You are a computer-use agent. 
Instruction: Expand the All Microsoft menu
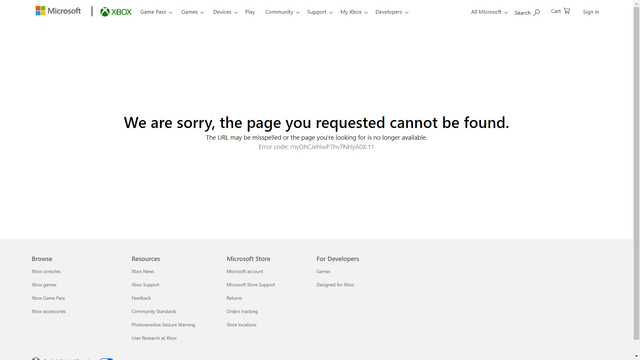[489, 12]
